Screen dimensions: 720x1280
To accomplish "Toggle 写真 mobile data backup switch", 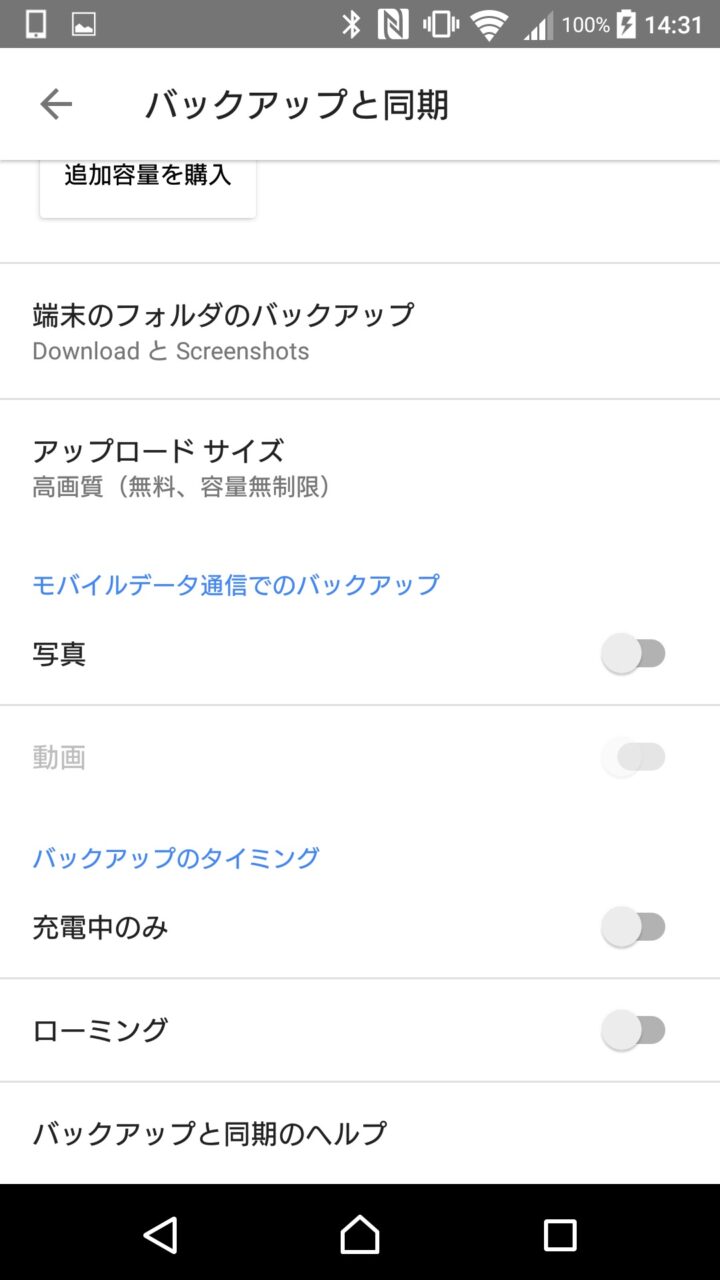I will (x=634, y=654).
